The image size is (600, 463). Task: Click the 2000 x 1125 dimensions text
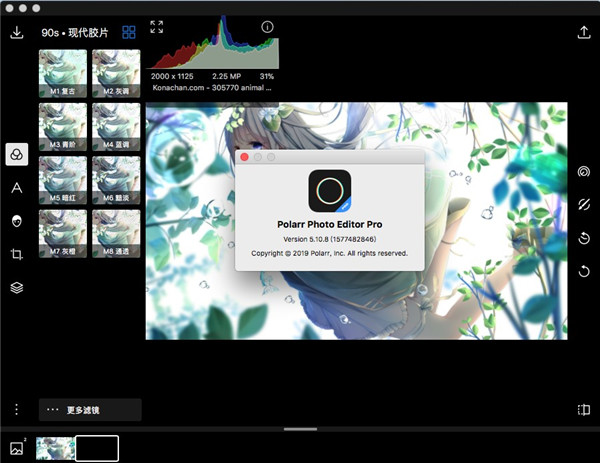172,76
